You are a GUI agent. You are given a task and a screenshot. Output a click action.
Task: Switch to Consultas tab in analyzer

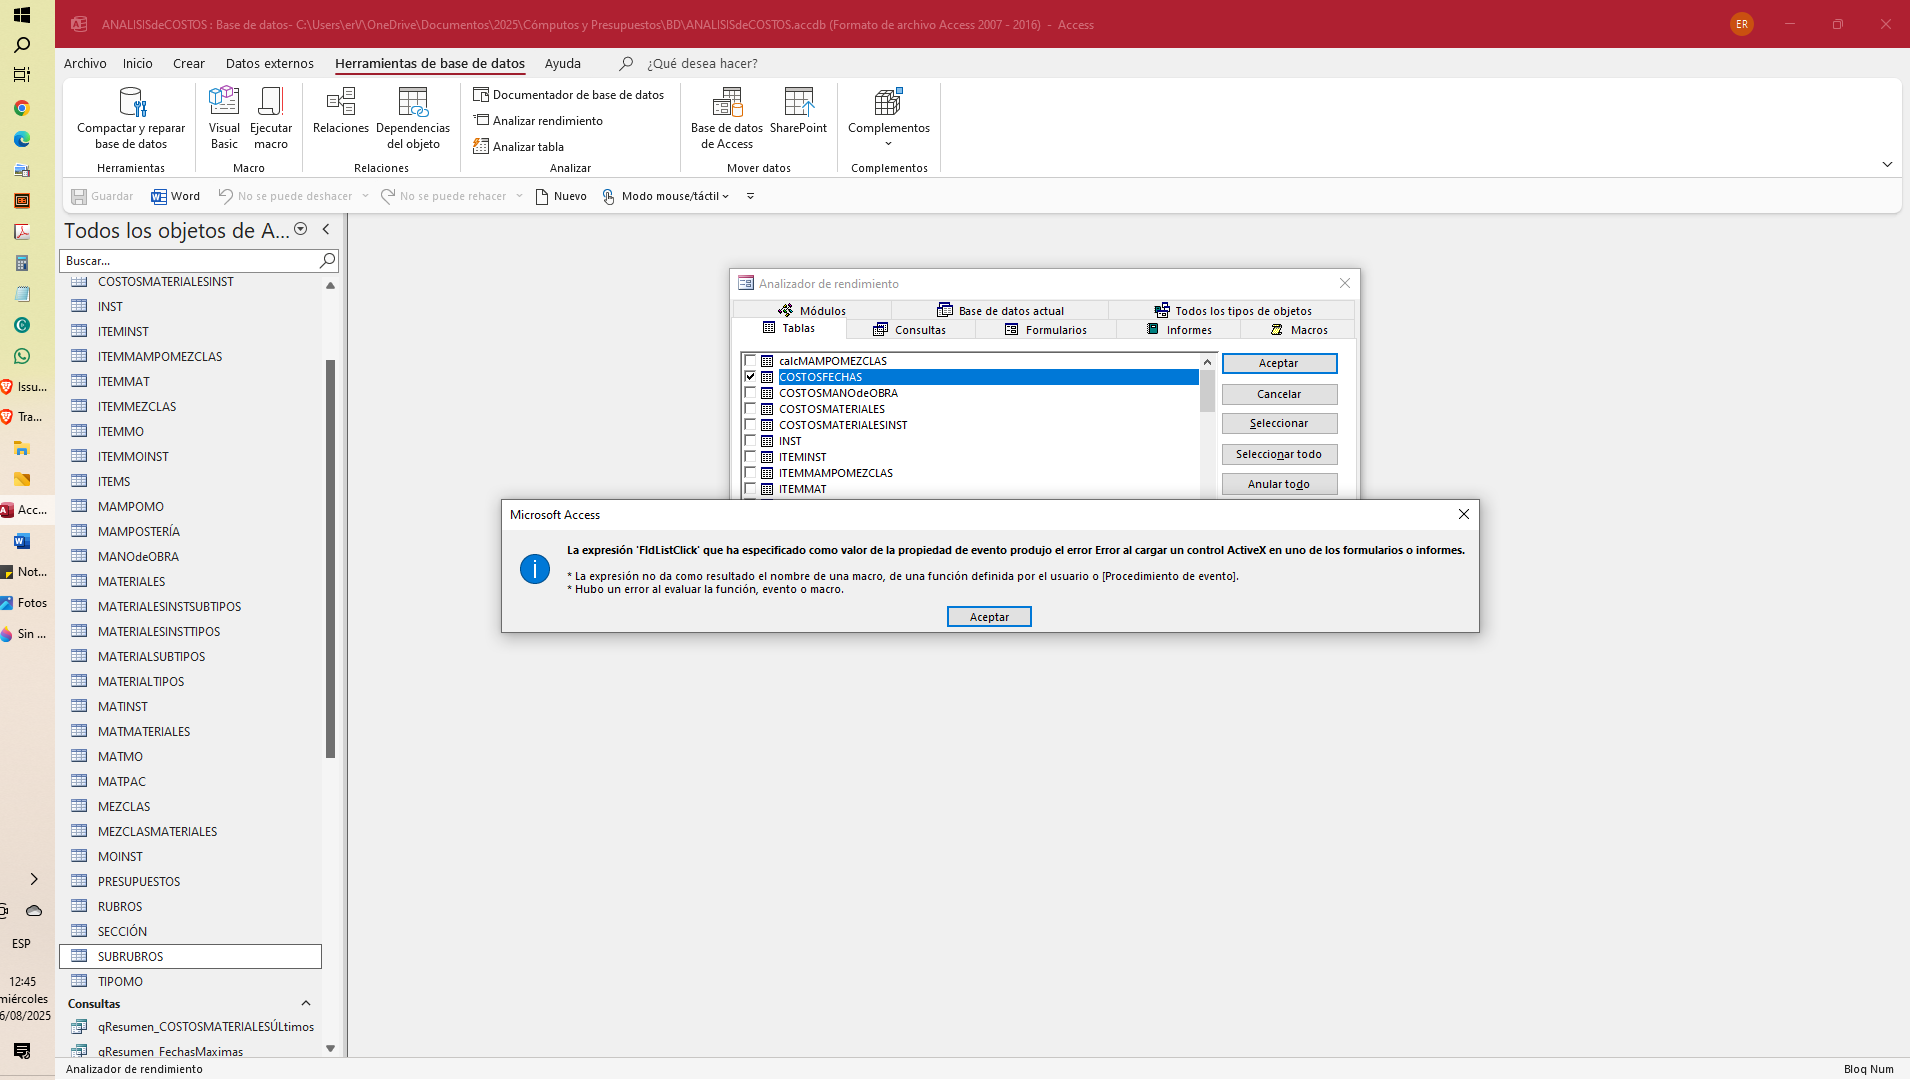(x=910, y=330)
